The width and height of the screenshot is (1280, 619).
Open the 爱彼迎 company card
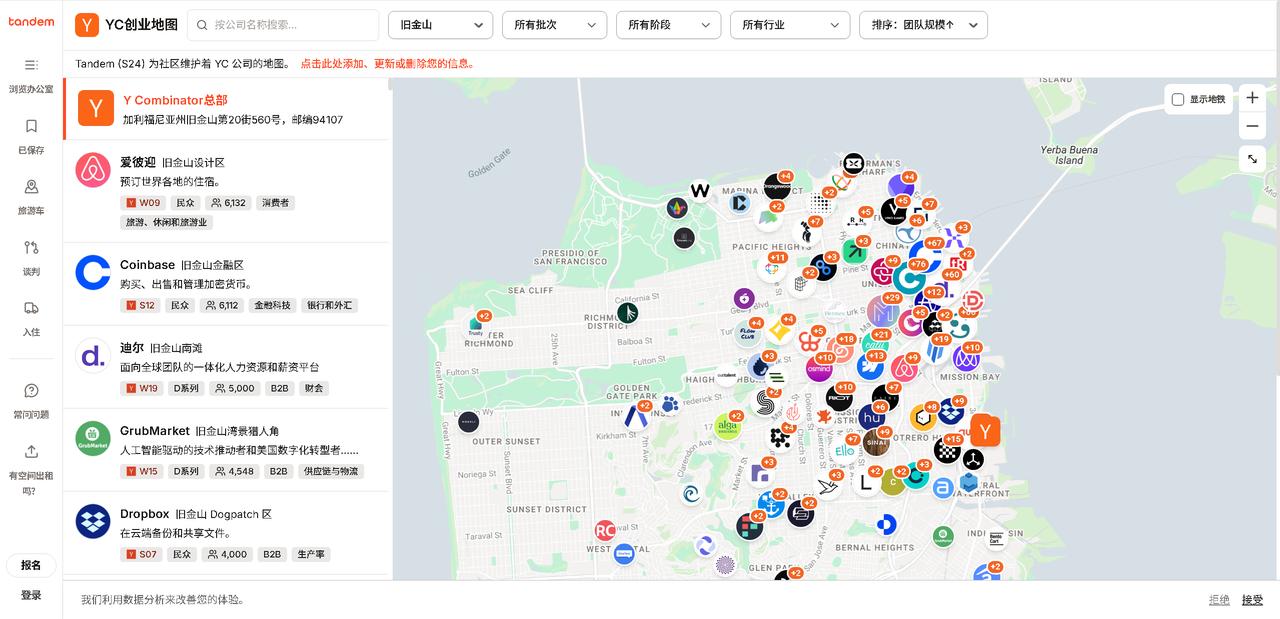pyautogui.click(x=226, y=191)
